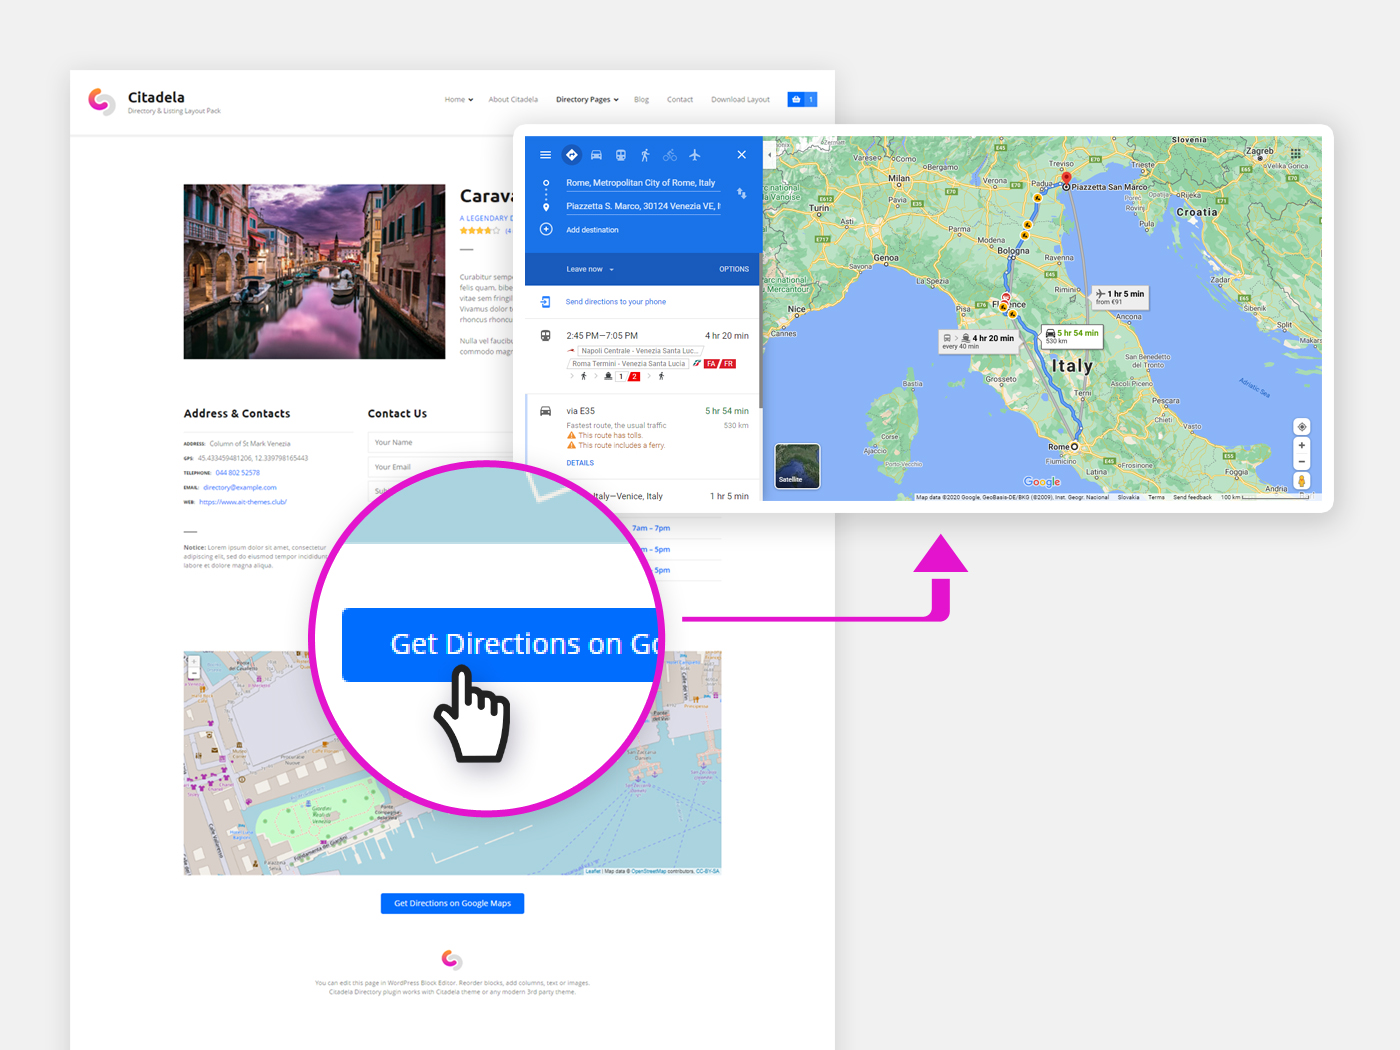The height and width of the screenshot is (1050, 1400).
Task: Open the Leave now time dropdown
Action: coord(590,269)
